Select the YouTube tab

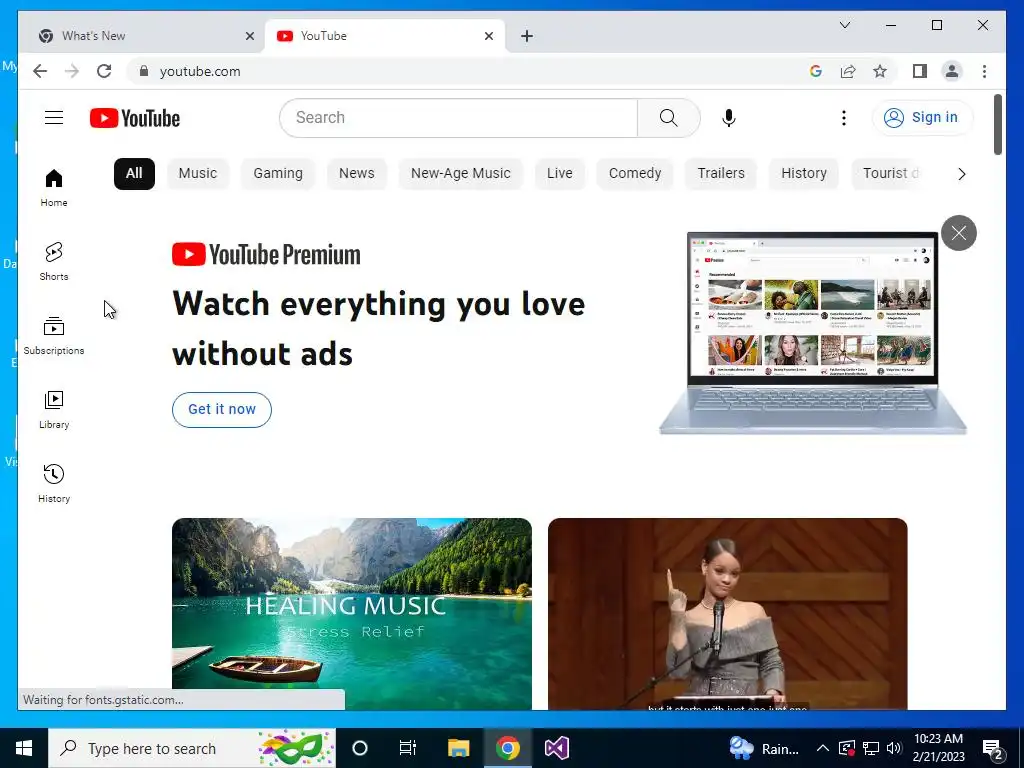pos(385,36)
